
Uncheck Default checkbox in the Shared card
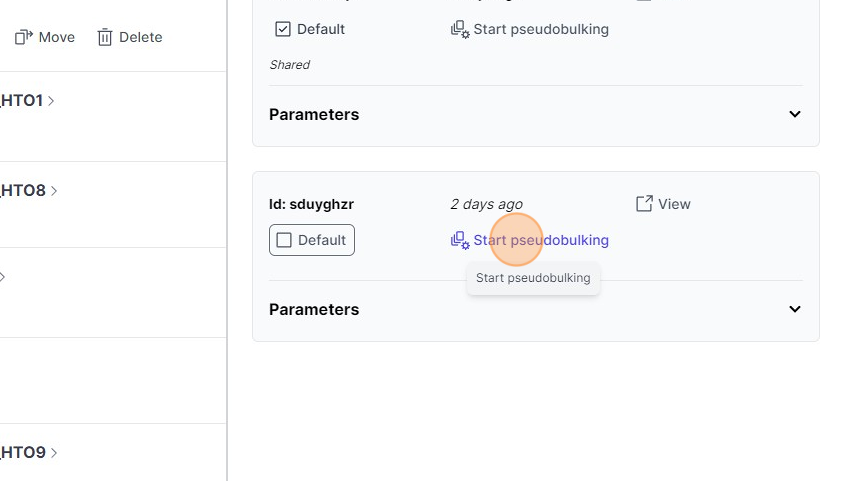283,29
